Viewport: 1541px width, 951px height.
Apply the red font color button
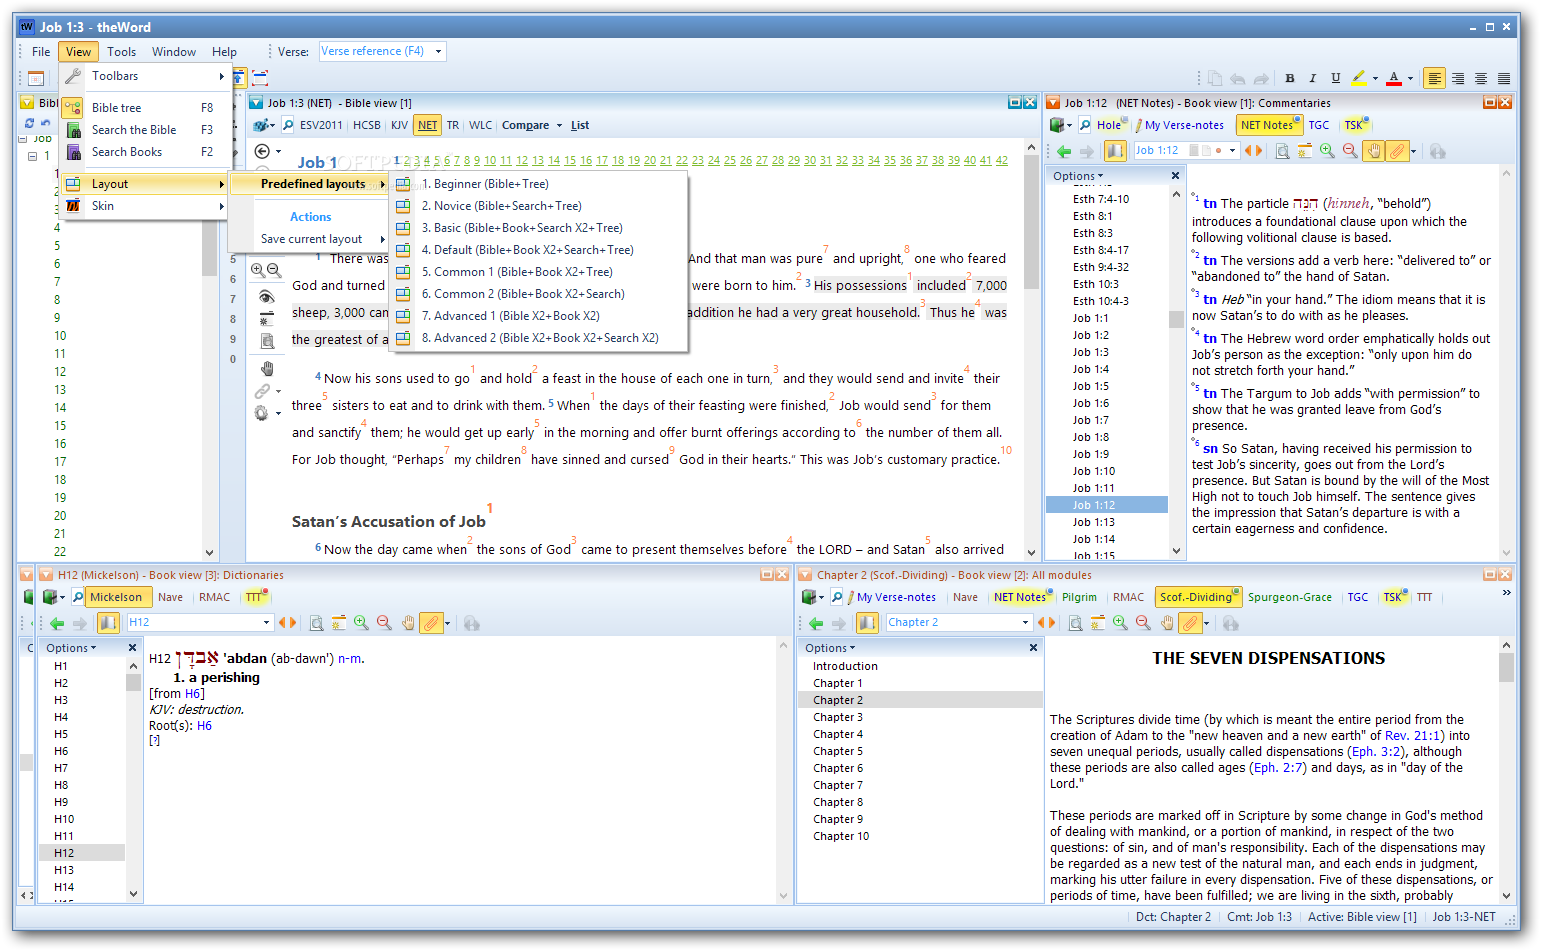(1394, 78)
